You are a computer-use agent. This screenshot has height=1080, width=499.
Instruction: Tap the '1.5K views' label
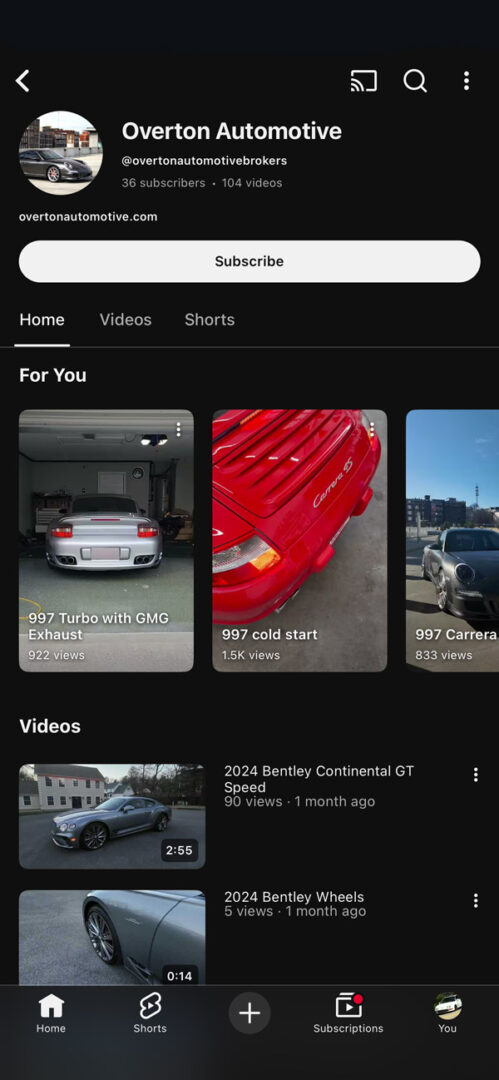tap(251, 655)
